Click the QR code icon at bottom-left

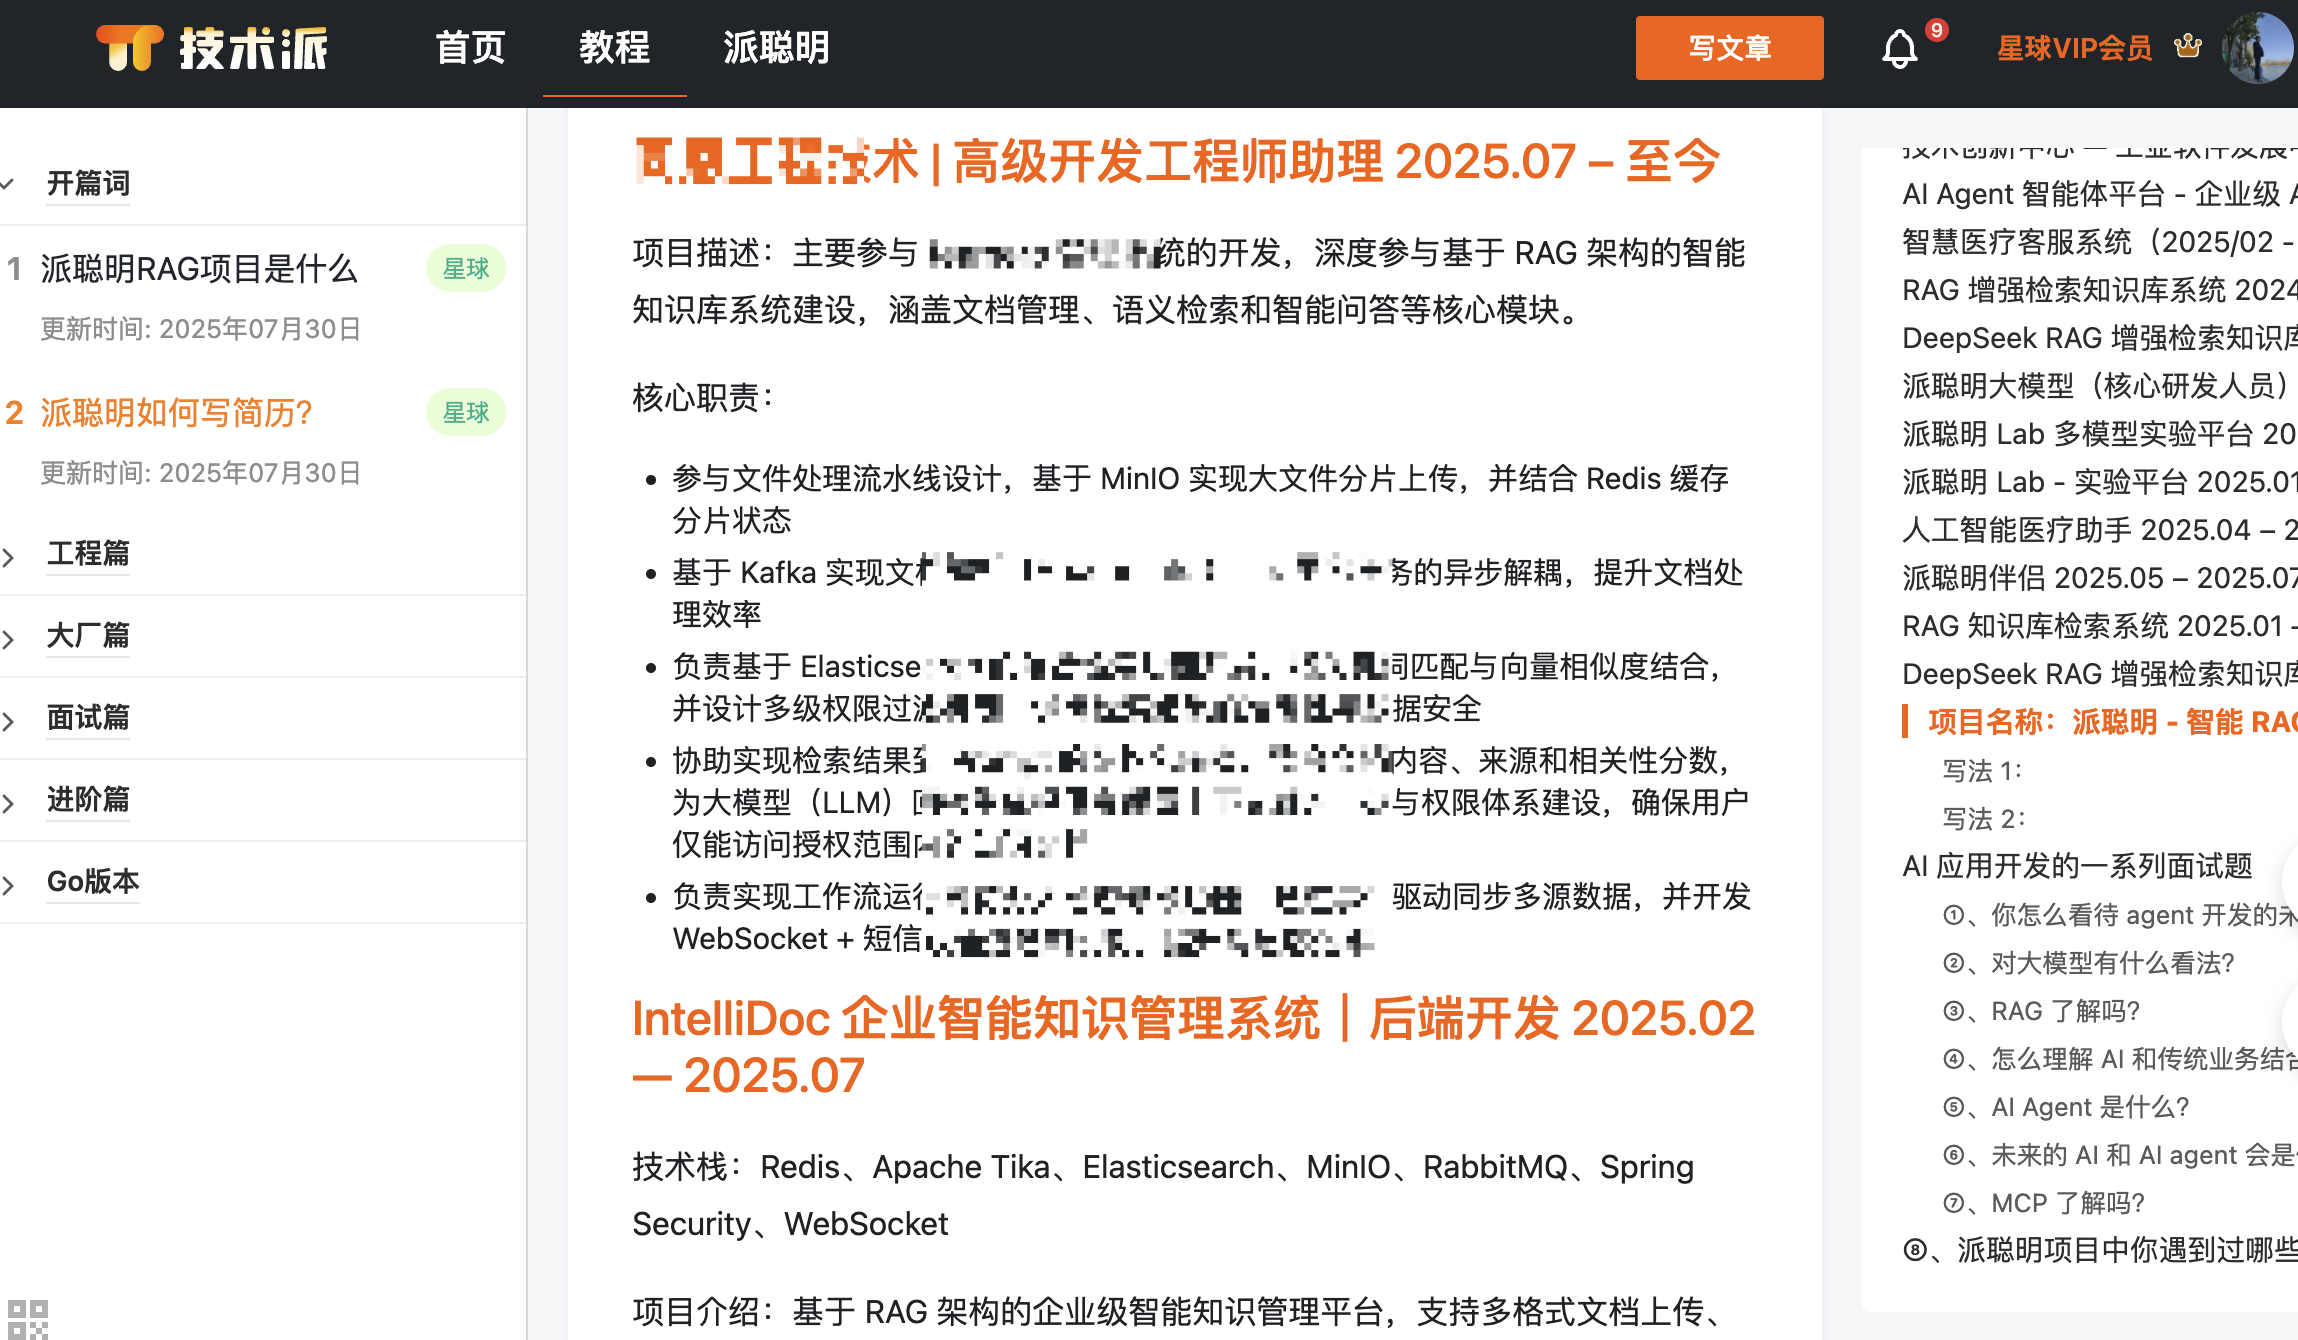(x=27, y=1318)
